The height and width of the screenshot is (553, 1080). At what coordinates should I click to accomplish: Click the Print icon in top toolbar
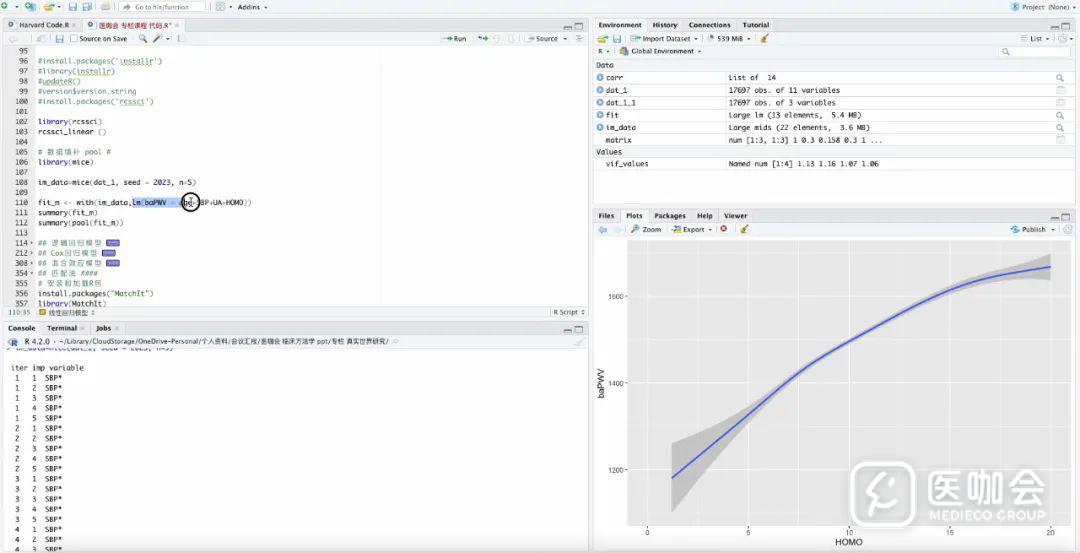[105, 6]
